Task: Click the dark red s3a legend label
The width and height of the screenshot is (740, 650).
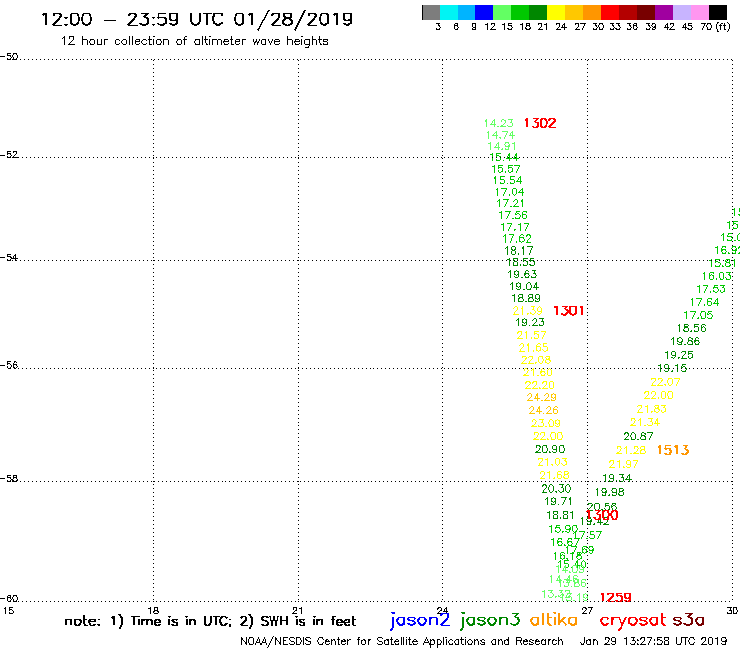Action: click(688, 620)
